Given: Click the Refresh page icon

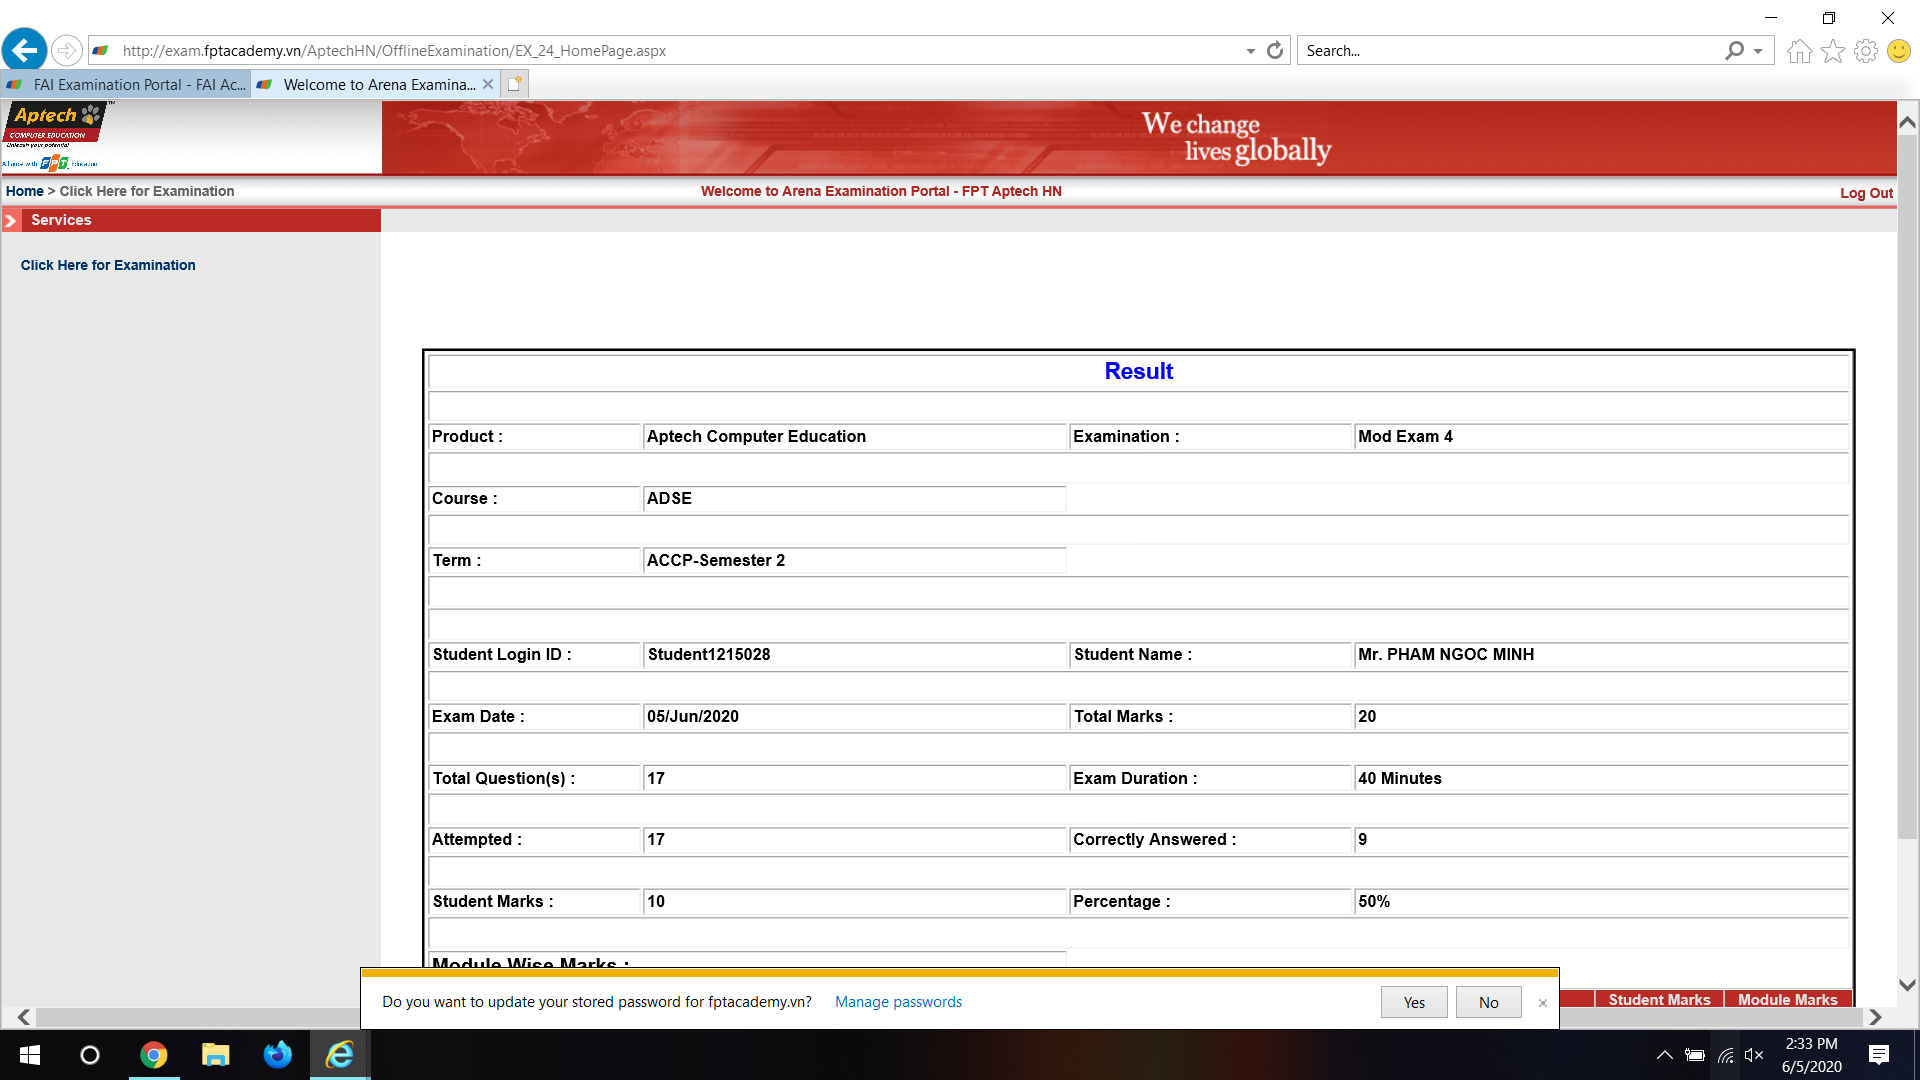Looking at the screenshot, I should (1275, 50).
